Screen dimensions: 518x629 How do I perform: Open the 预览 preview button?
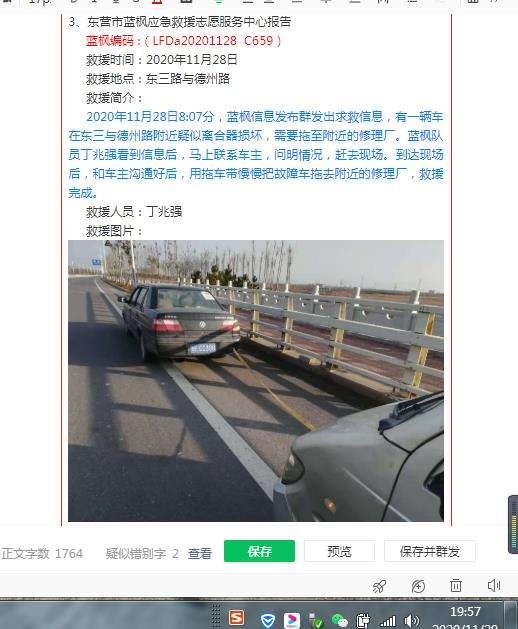[x=339, y=551]
